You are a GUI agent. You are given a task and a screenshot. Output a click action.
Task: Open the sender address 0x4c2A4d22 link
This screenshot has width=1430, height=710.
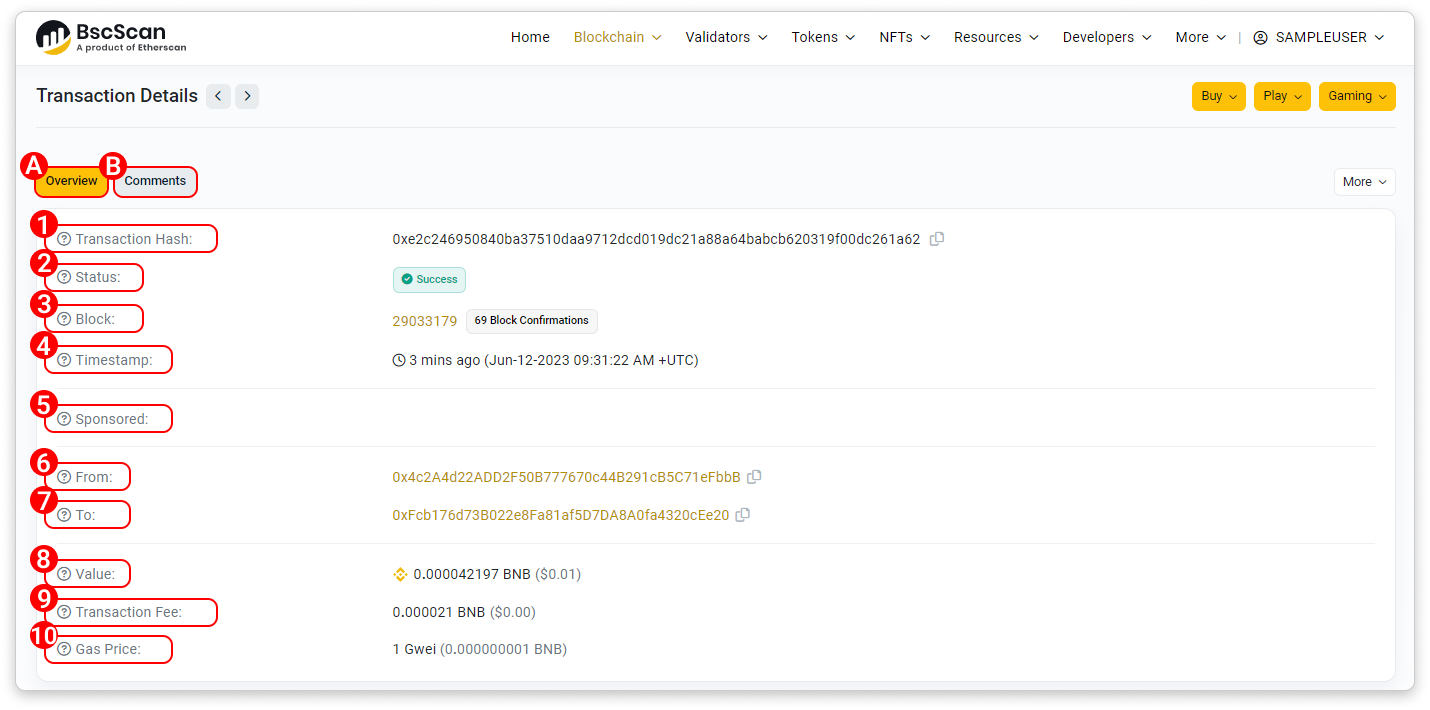(x=566, y=477)
